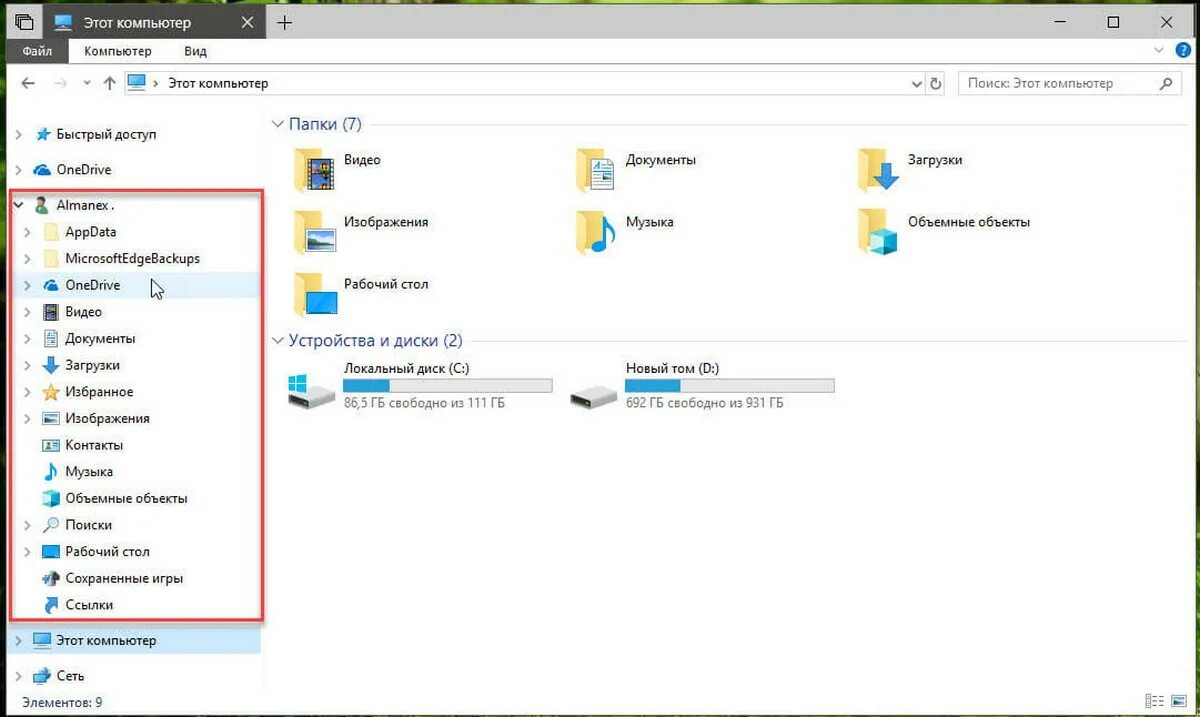Expand Быстрый доступ in navigation pane
Viewport: 1200px width, 717px height.
click(19, 134)
